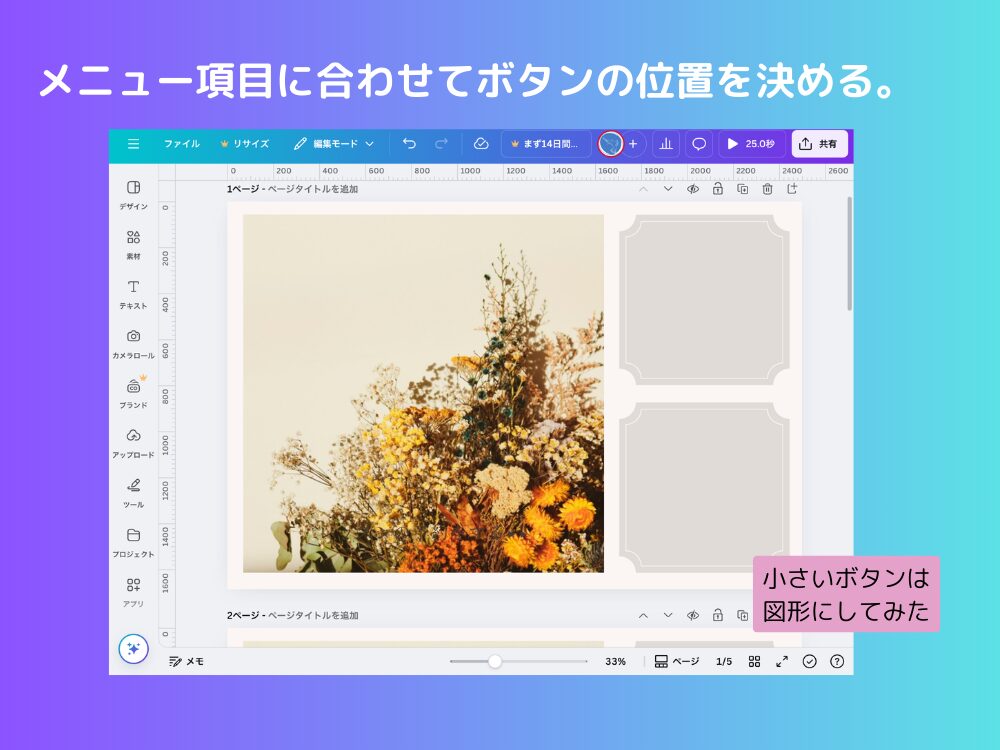The height and width of the screenshot is (750, 1000).
Task: Collapse page 1 with the up chevron
Action: (x=643, y=189)
